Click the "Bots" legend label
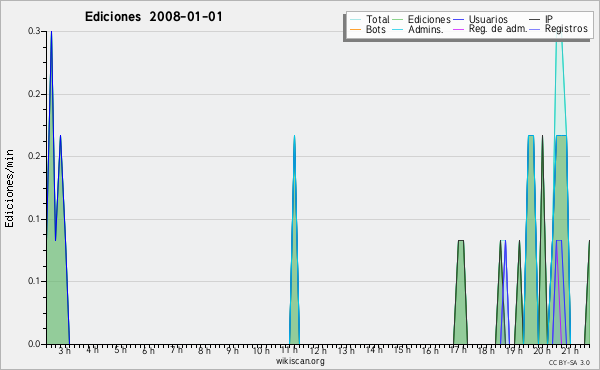Image resolution: width=600 pixels, height=370 pixels. tap(376, 29)
